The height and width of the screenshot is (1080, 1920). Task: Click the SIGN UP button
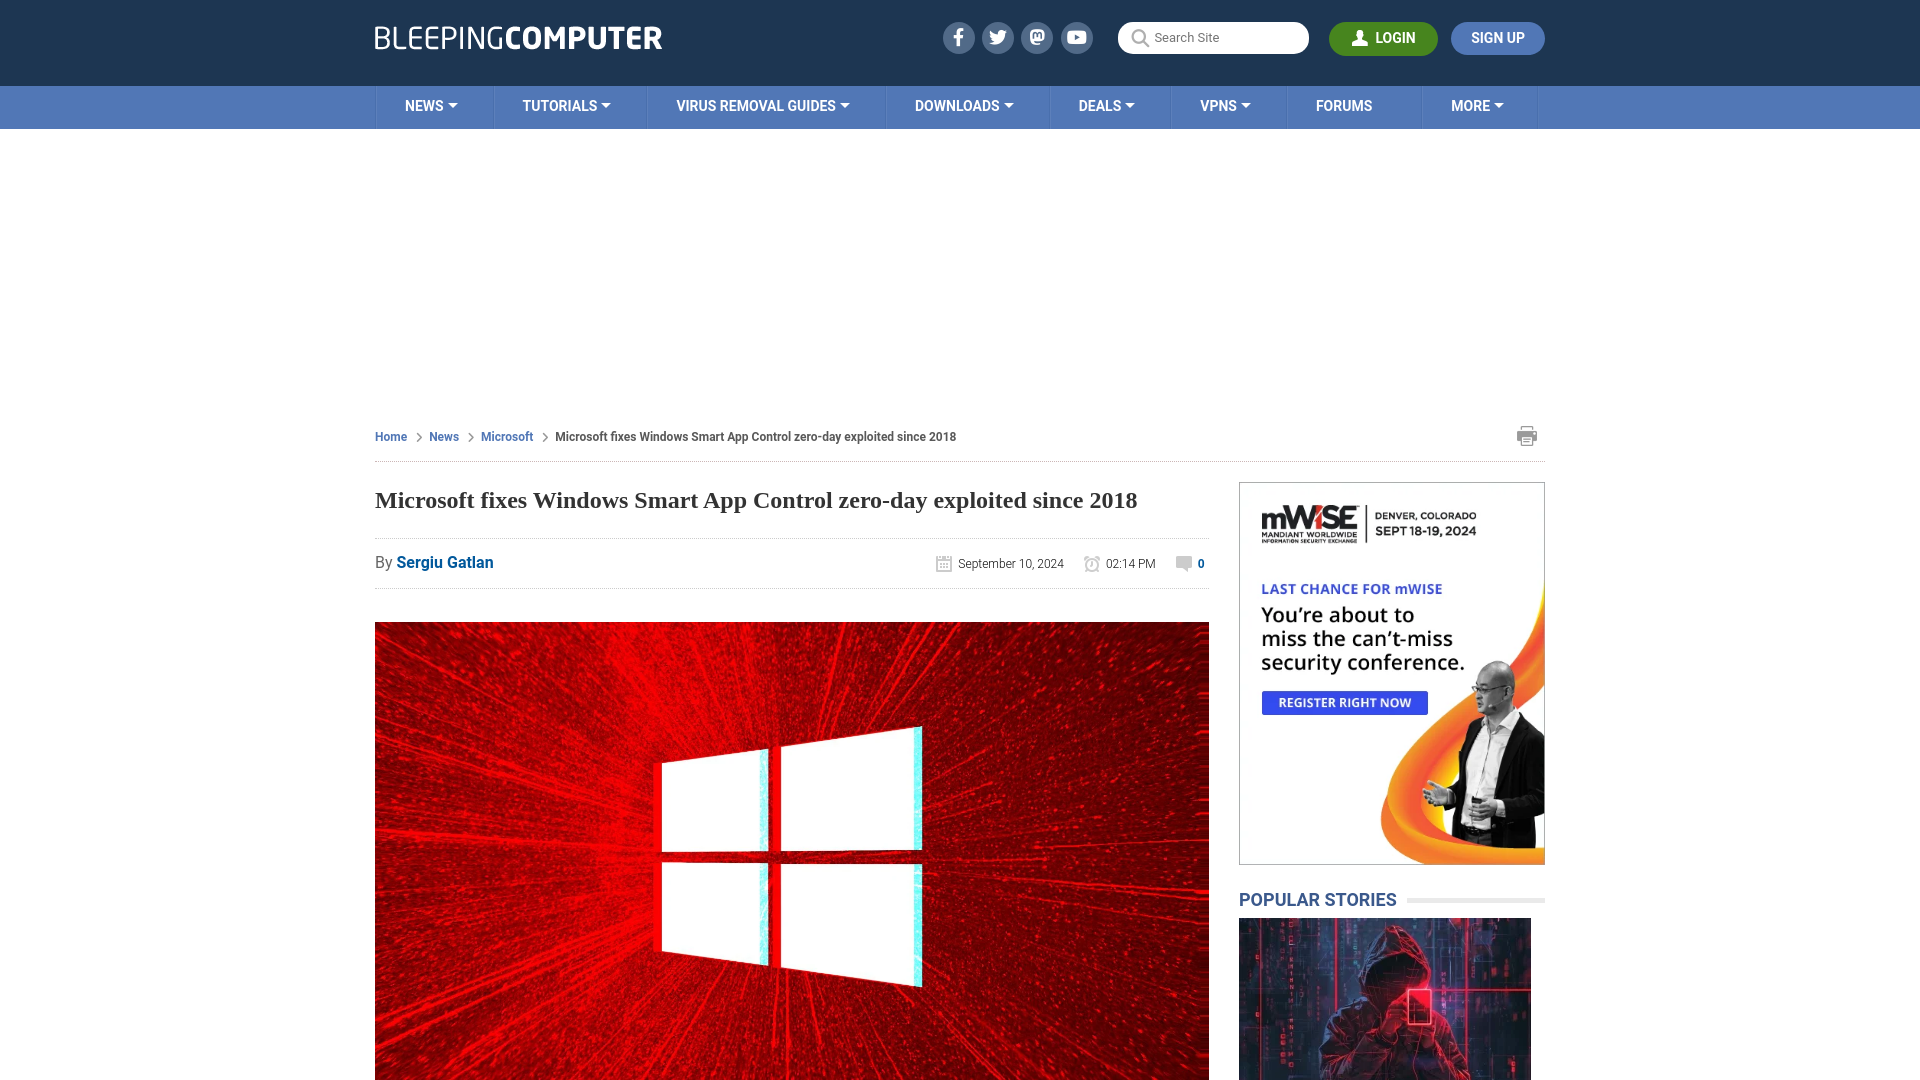click(1498, 38)
